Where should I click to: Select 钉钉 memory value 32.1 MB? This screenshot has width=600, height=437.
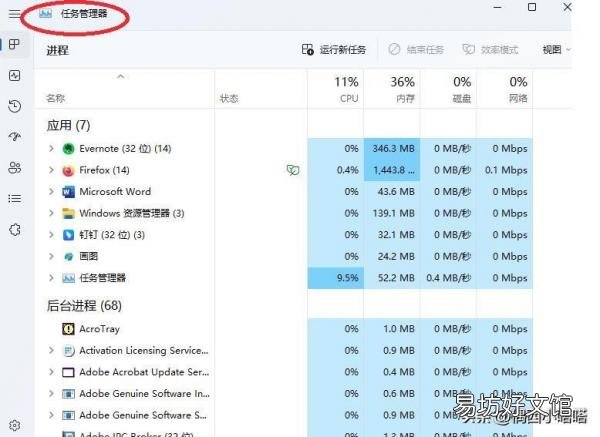tap(396, 235)
